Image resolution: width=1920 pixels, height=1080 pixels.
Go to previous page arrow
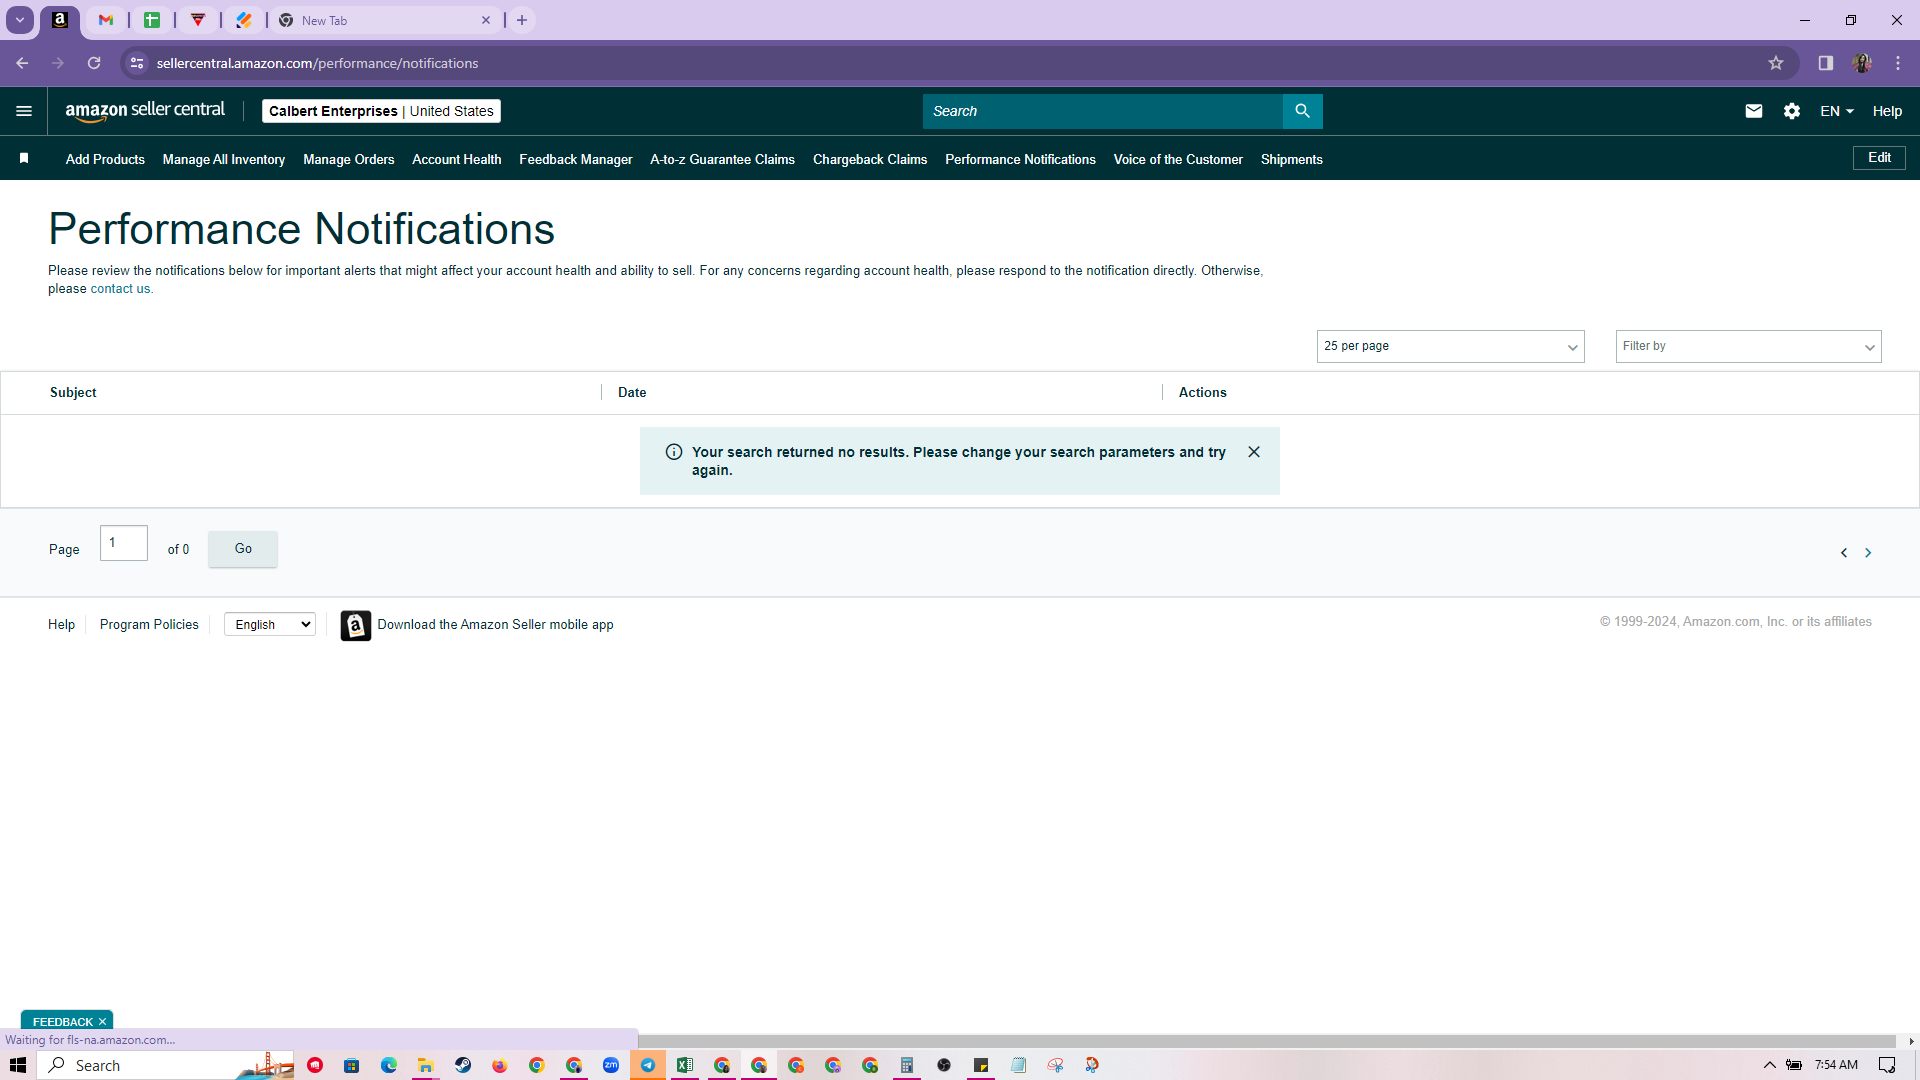[1844, 553]
